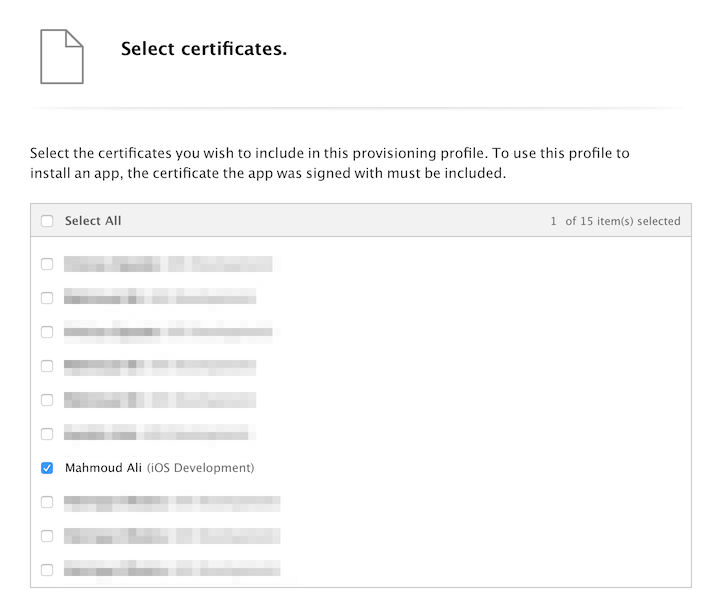Check the second checkbox below Mahmoud Ali

[47, 536]
